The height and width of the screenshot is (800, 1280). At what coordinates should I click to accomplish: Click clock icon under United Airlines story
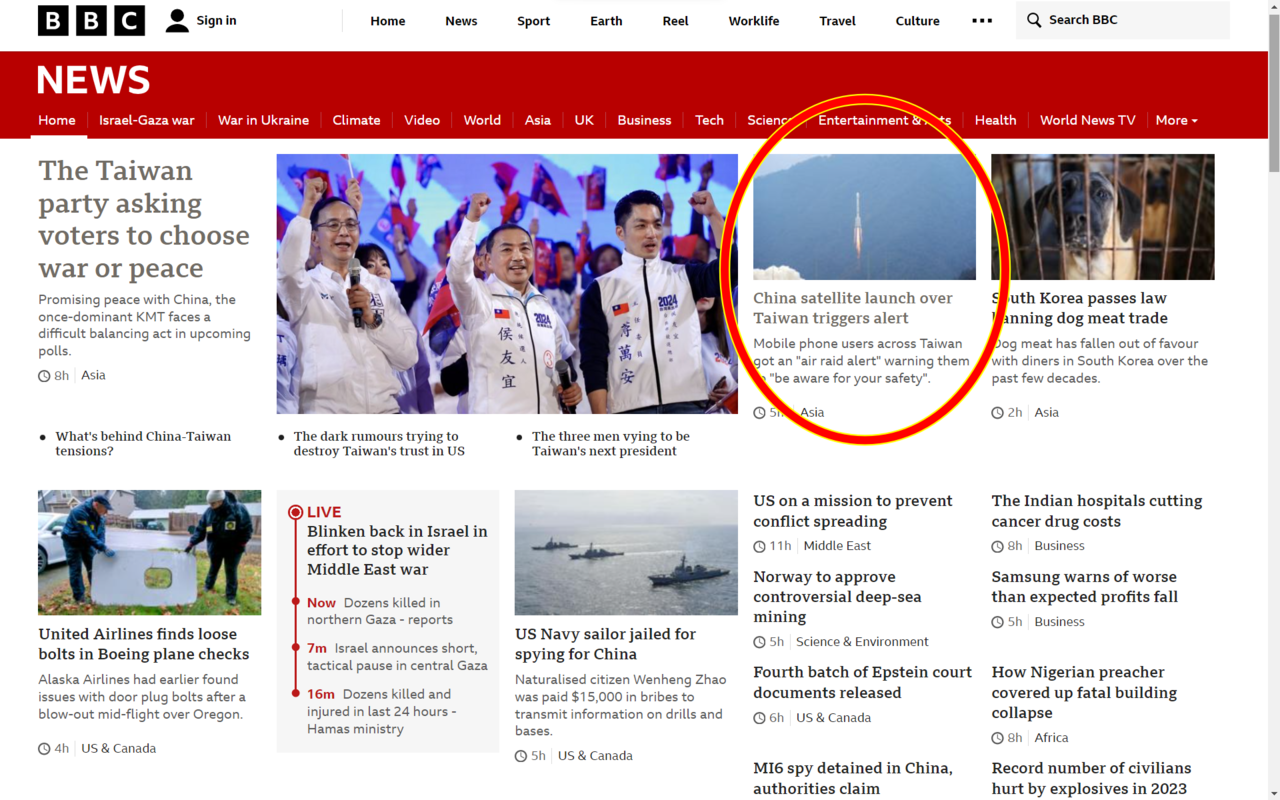click(44, 749)
